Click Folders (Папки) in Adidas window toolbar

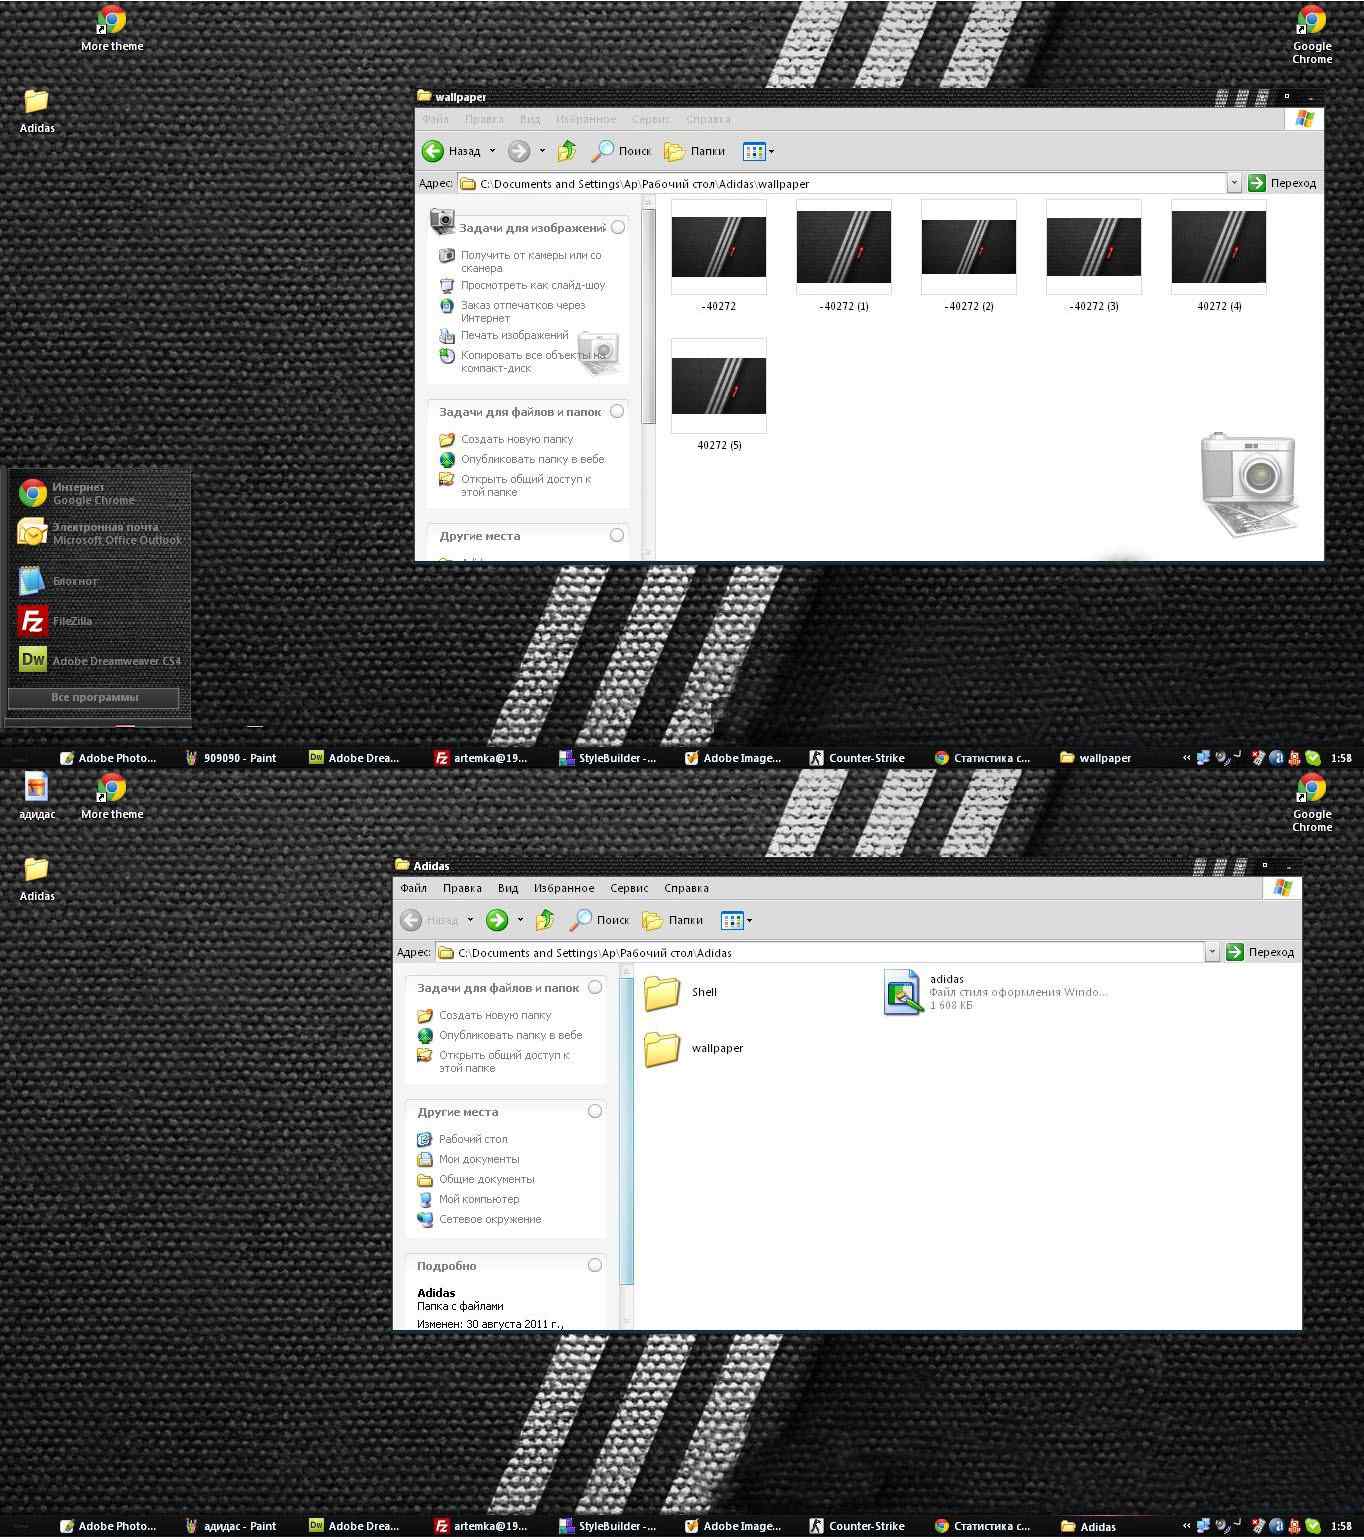coord(673,920)
